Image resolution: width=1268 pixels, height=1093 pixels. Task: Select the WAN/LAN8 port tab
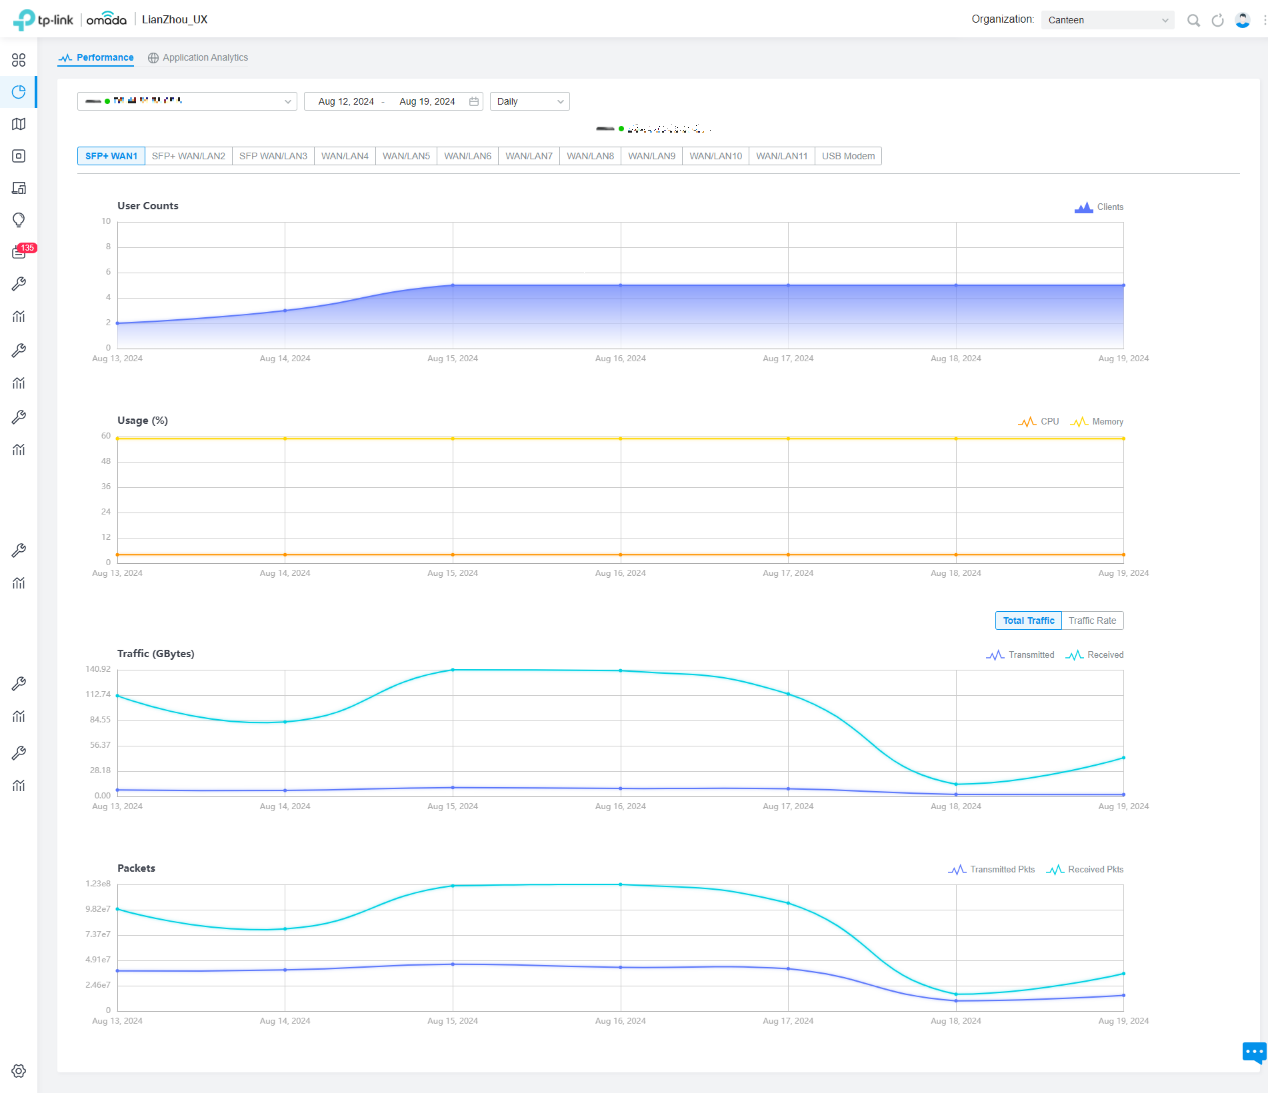(x=590, y=156)
